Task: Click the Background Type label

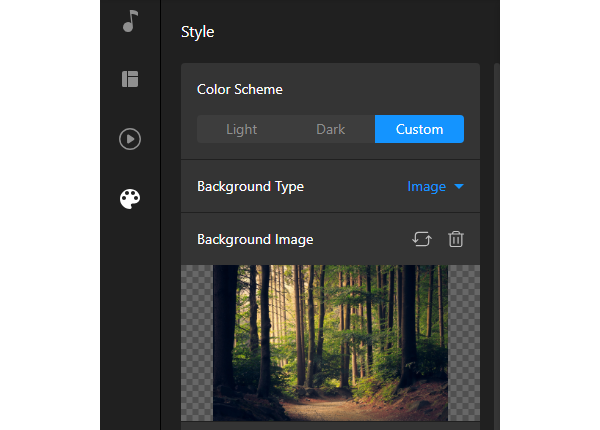Action: [250, 187]
